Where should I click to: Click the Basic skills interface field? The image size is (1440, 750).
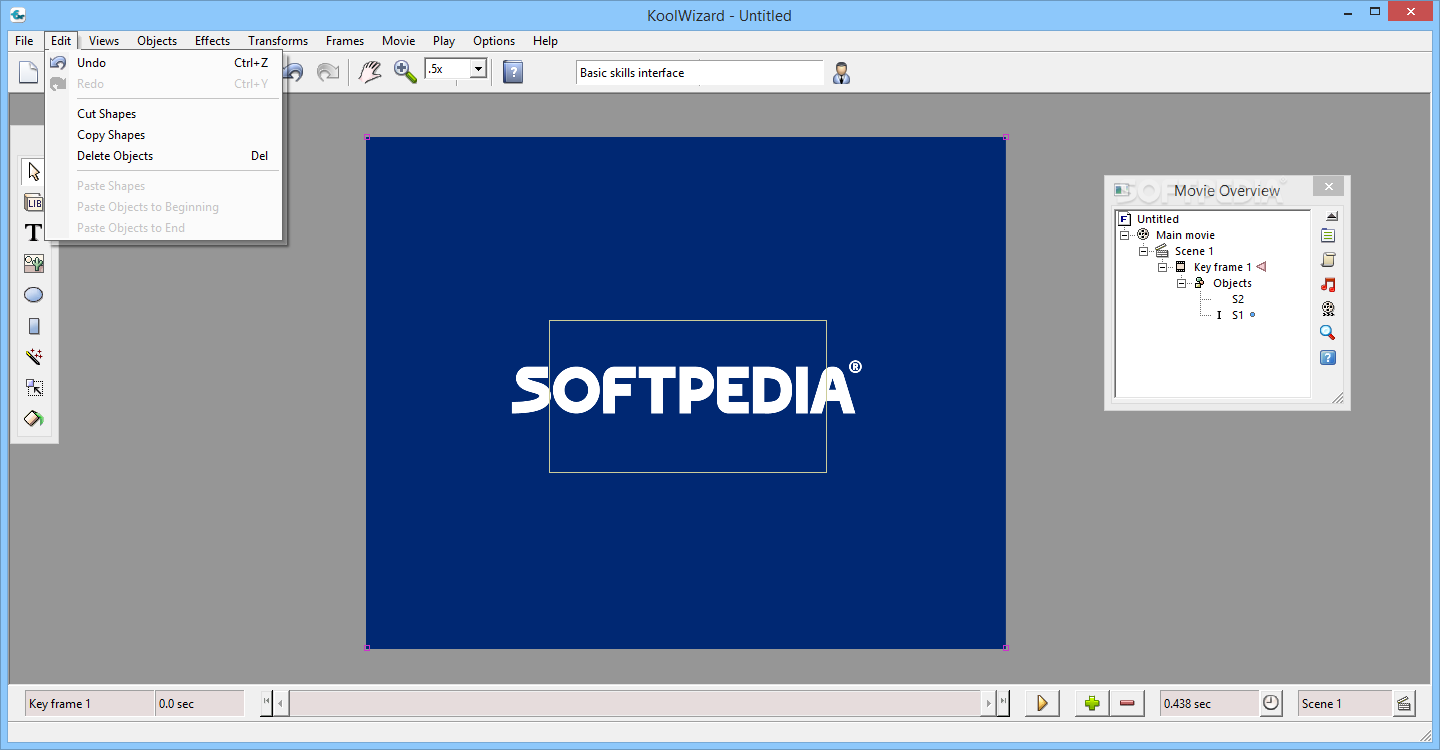[x=700, y=73]
